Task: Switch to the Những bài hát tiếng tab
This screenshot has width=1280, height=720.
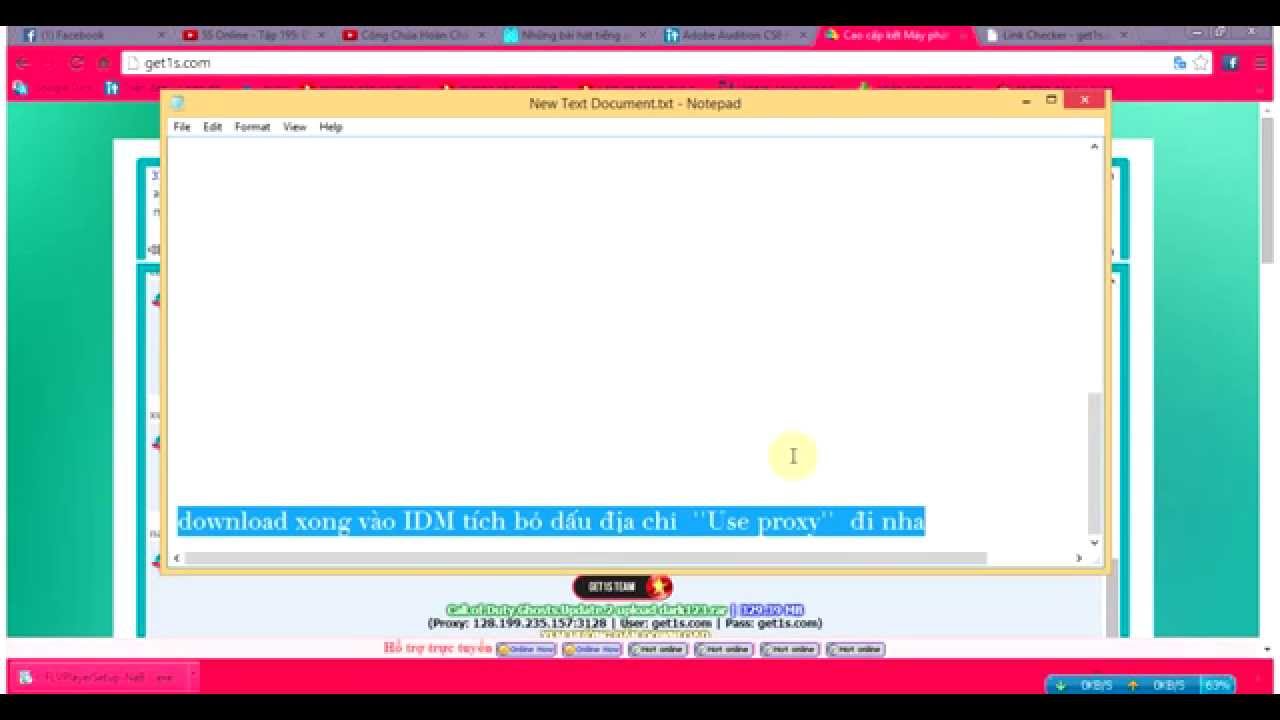Action: point(575,35)
